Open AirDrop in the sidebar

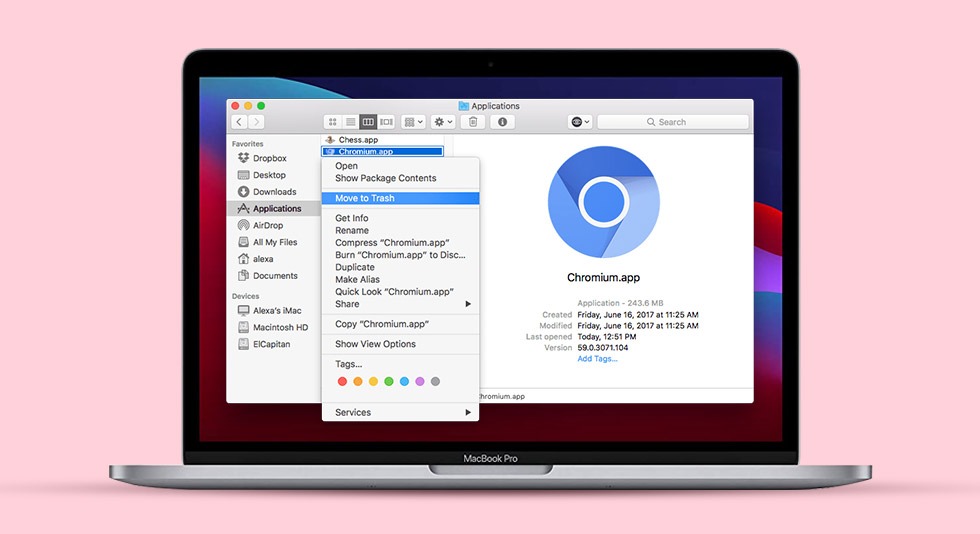pos(268,225)
